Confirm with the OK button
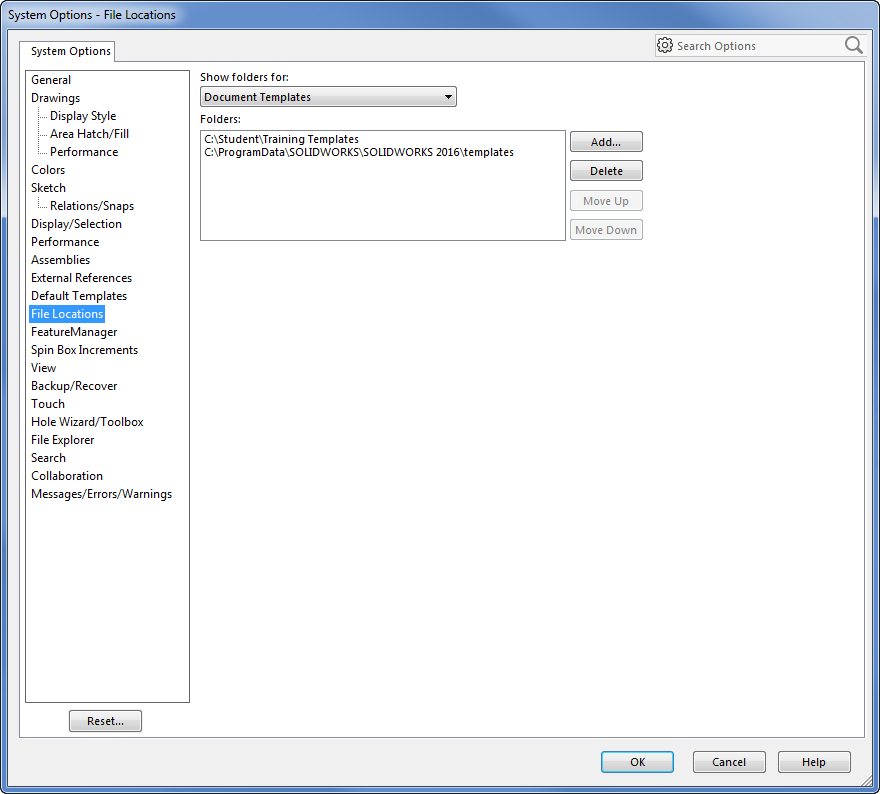 pyautogui.click(x=638, y=762)
